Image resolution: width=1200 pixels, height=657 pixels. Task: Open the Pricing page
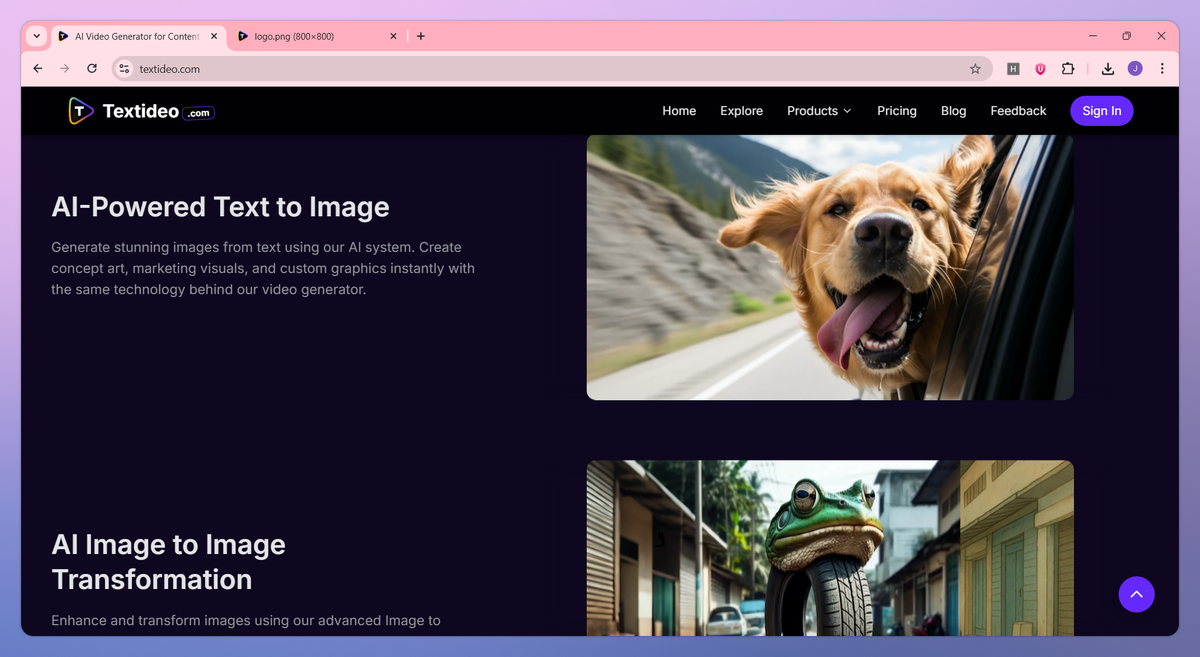(897, 111)
